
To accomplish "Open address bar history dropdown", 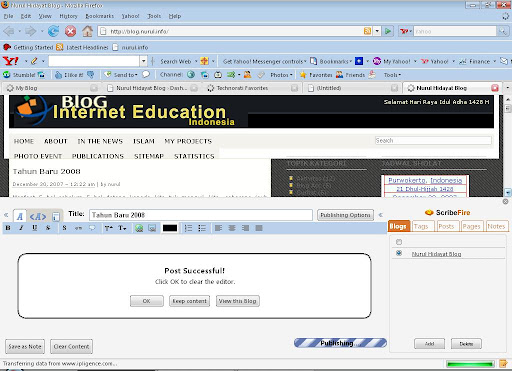I will pos(377,31).
